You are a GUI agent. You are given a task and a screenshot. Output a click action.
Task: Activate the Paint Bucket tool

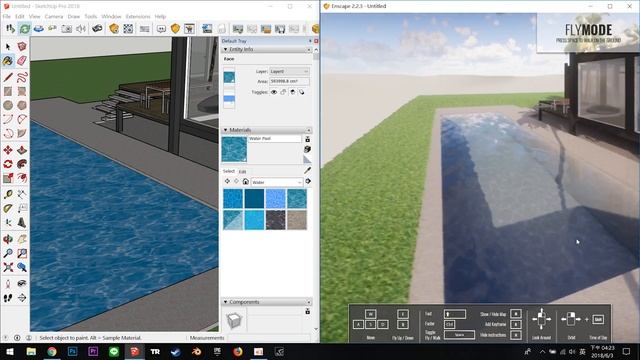coord(8,61)
